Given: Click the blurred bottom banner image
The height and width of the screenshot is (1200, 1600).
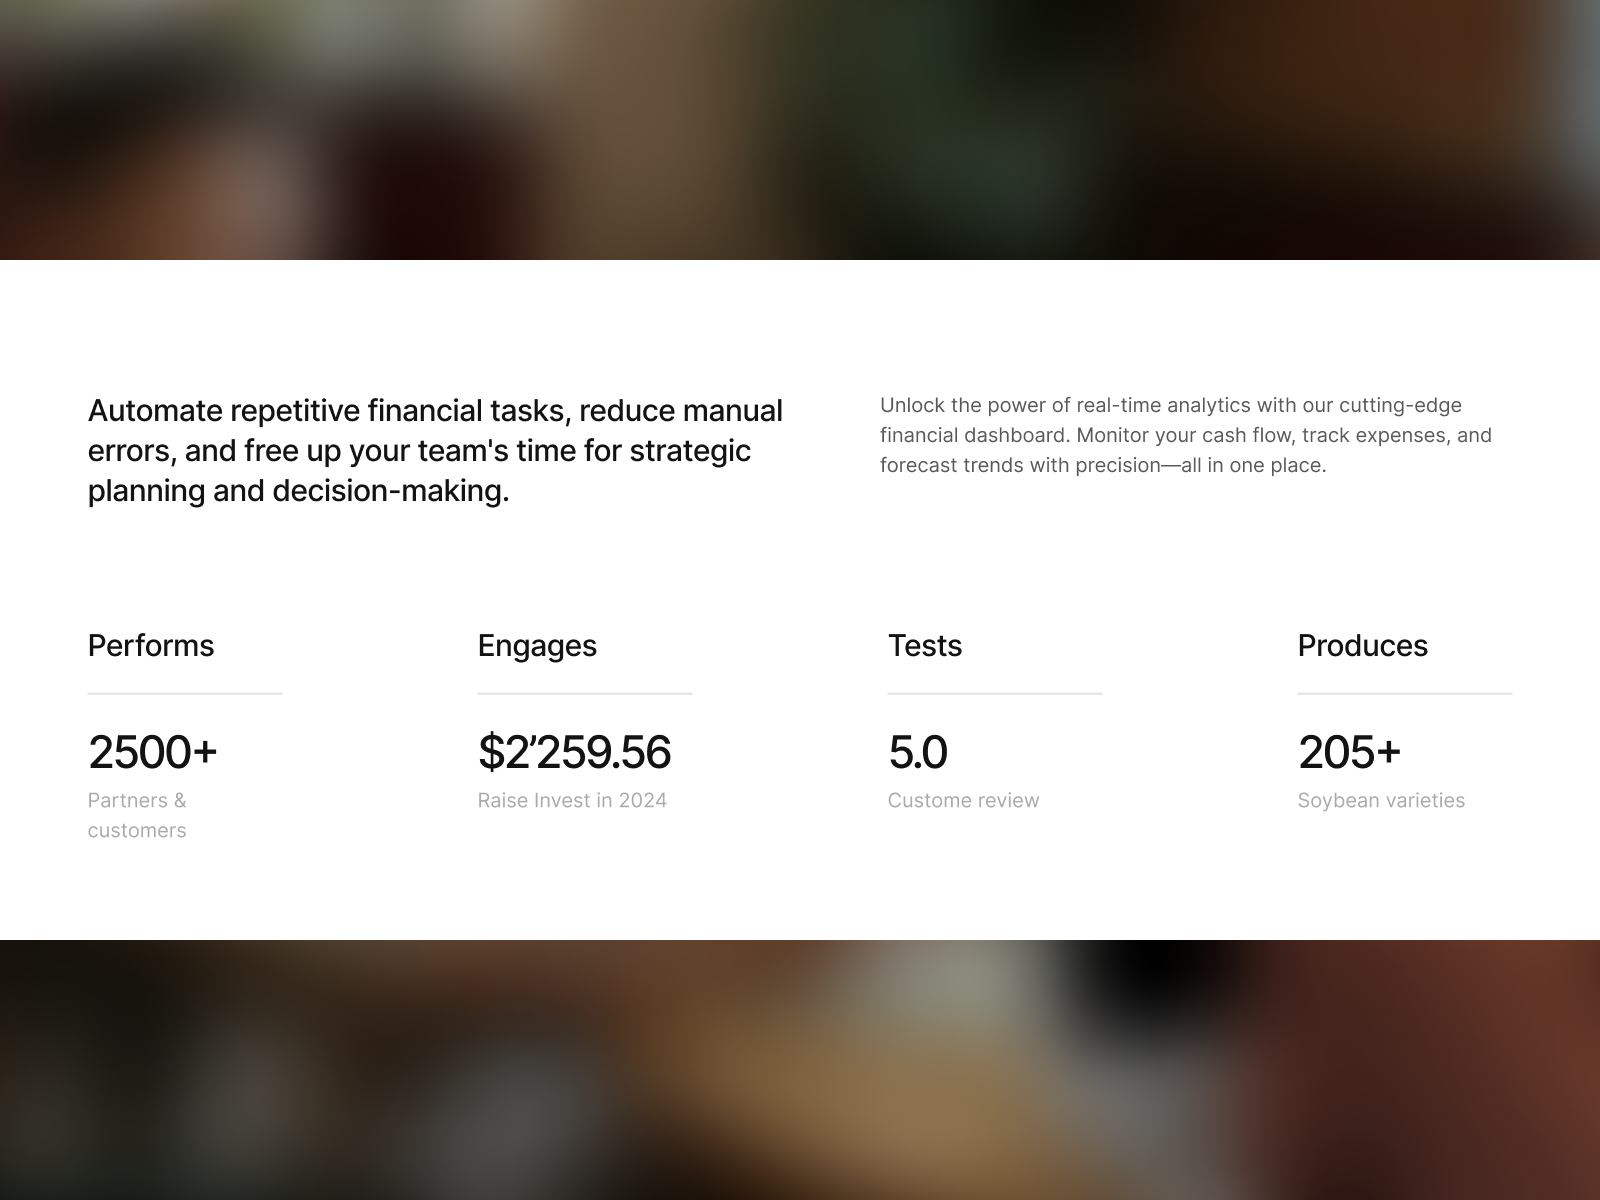Looking at the screenshot, I should 800,1070.
